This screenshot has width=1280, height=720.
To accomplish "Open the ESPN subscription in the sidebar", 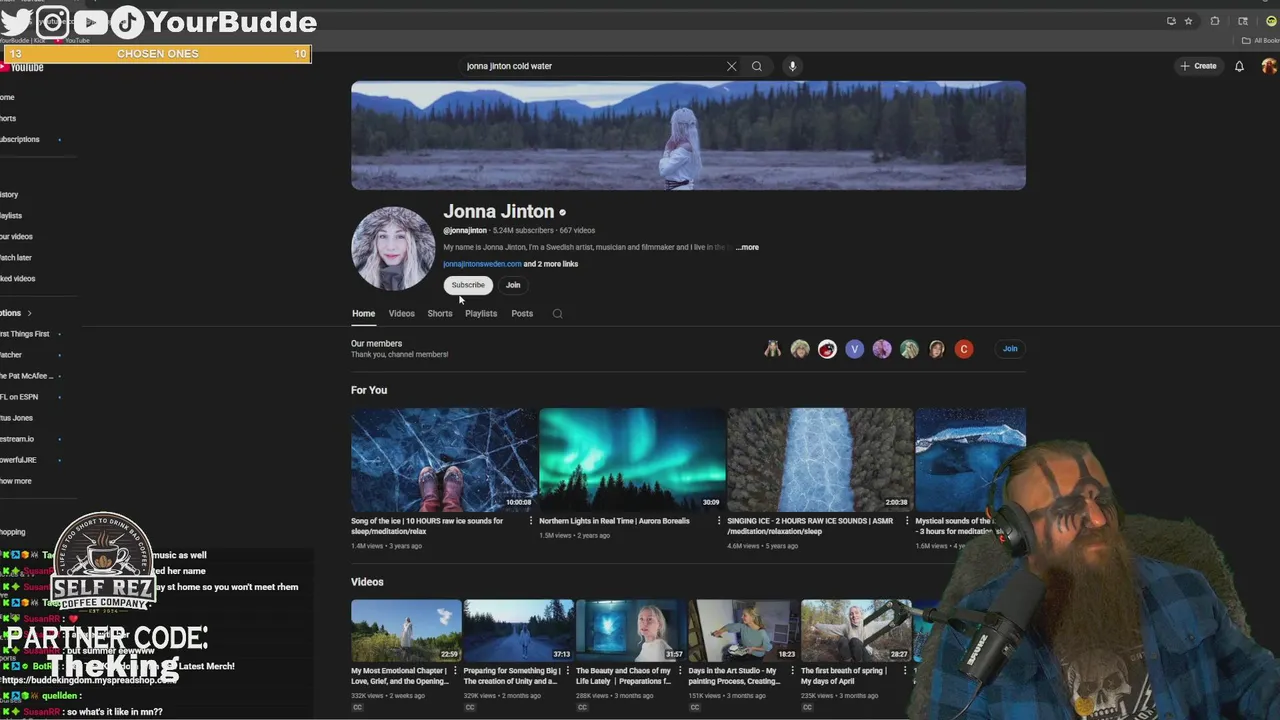I will [x=20, y=397].
